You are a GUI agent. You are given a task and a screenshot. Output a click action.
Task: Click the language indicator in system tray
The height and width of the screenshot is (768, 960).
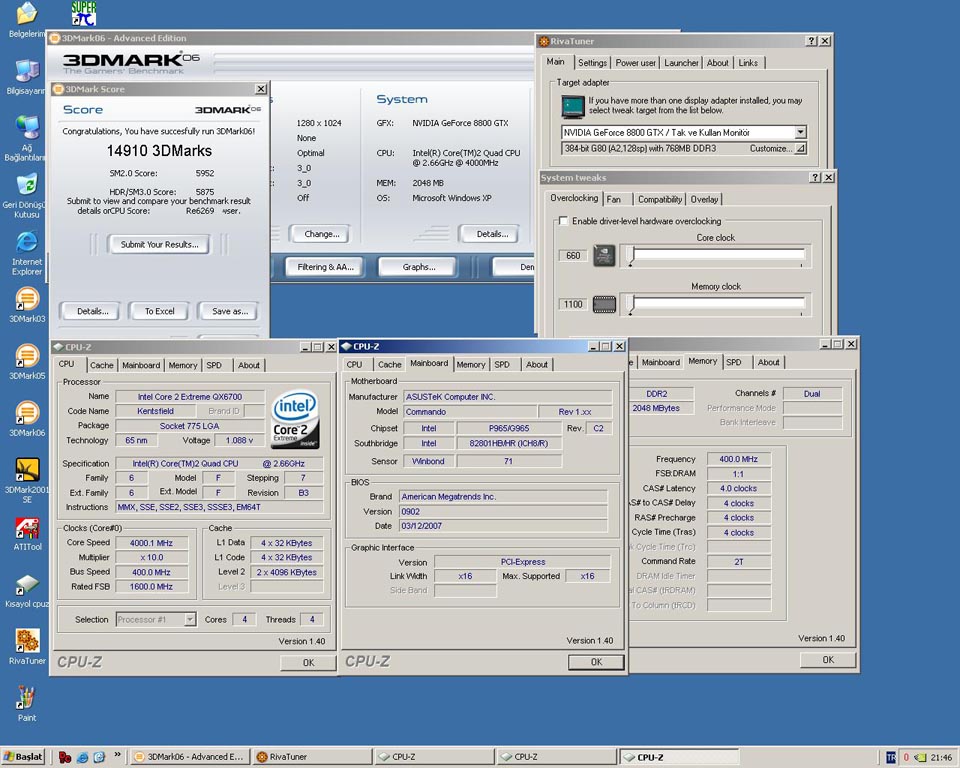pyautogui.click(x=891, y=757)
